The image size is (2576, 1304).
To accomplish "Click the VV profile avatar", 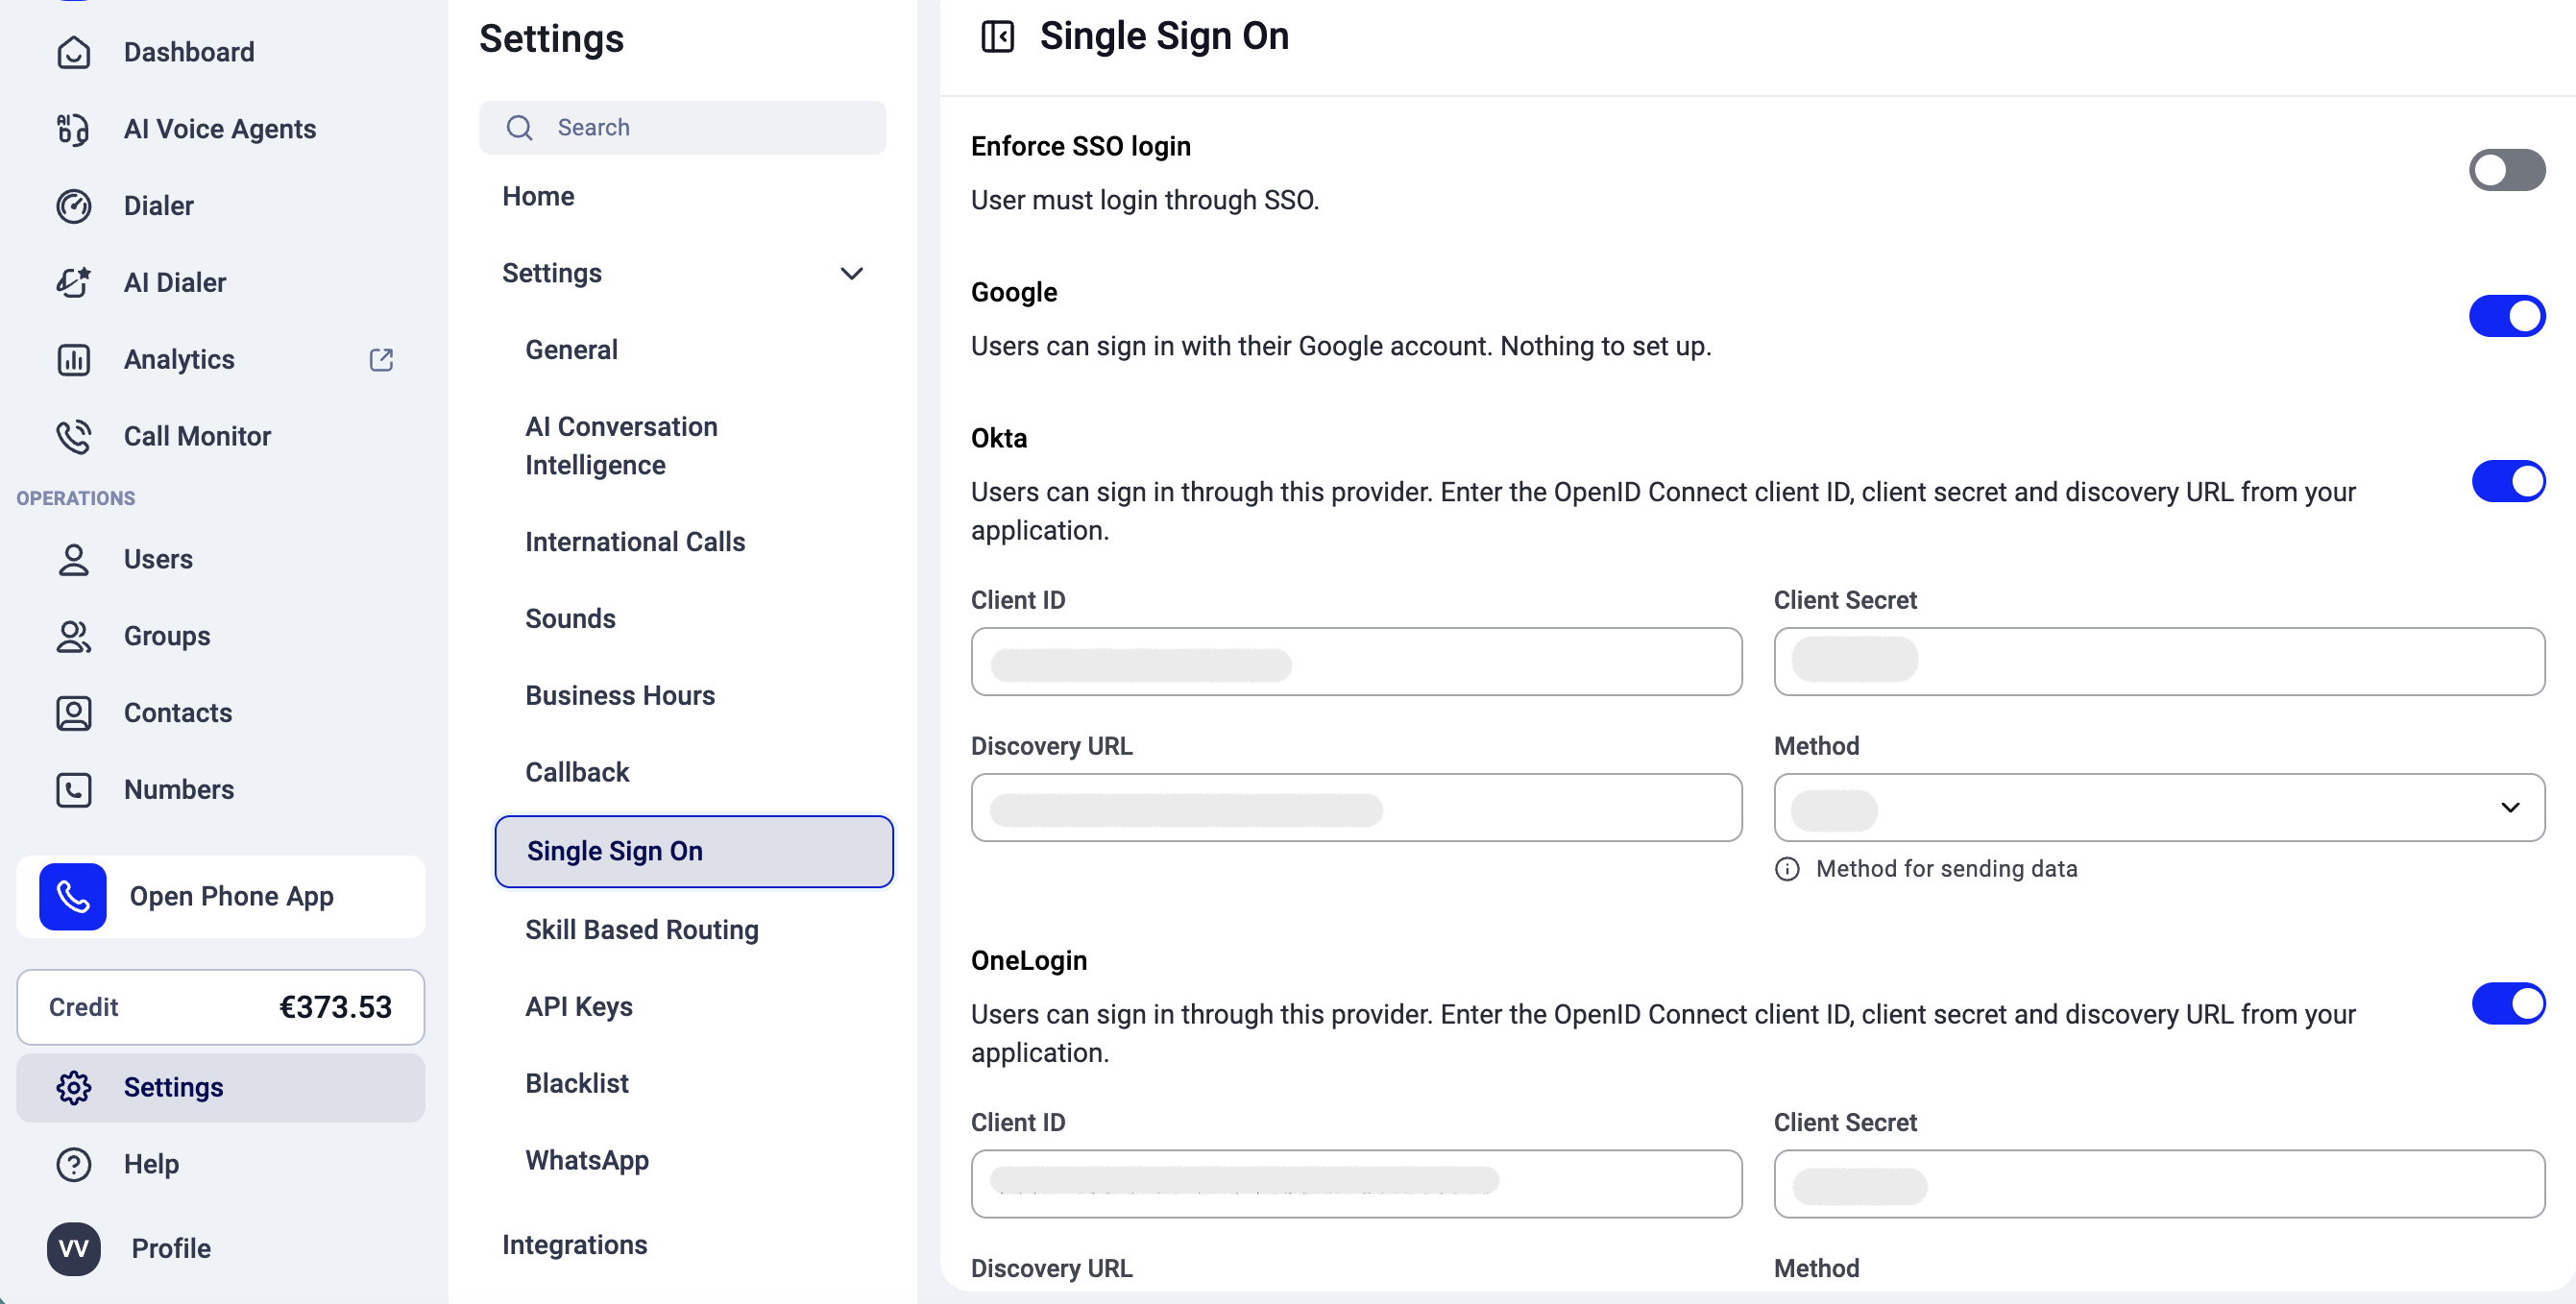I will coord(73,1249).
